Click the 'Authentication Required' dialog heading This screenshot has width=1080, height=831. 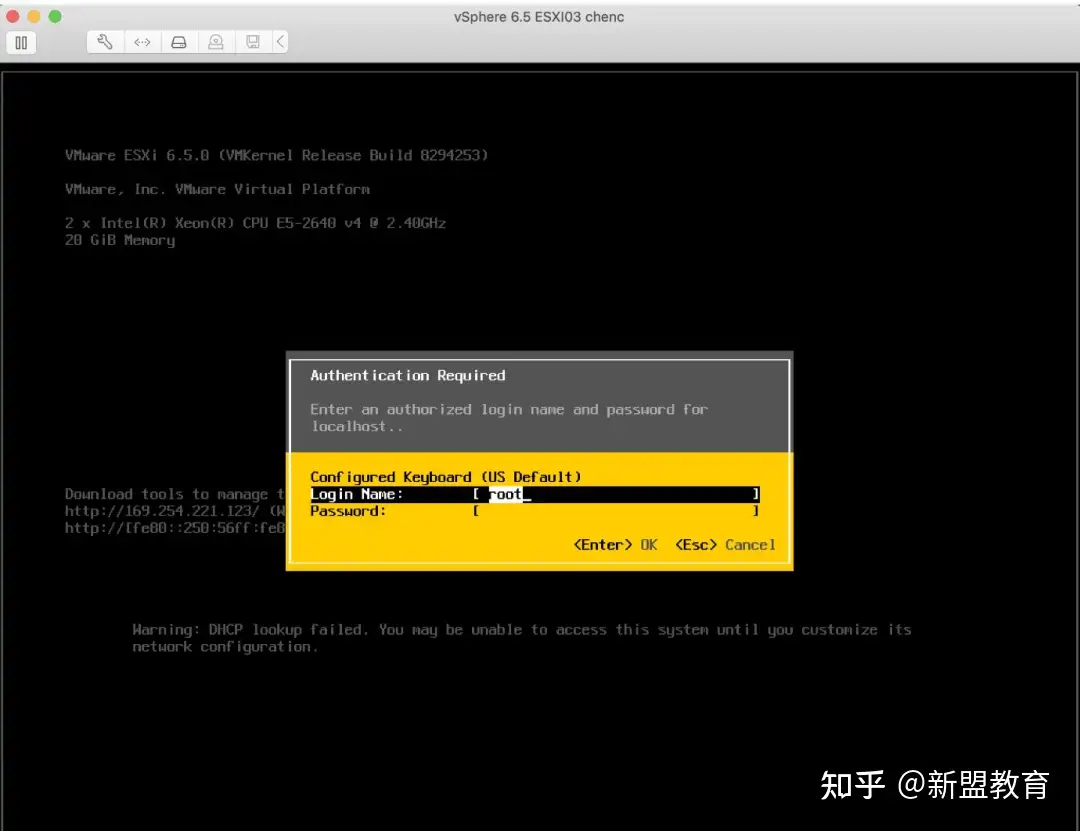[x=408, y=376]
